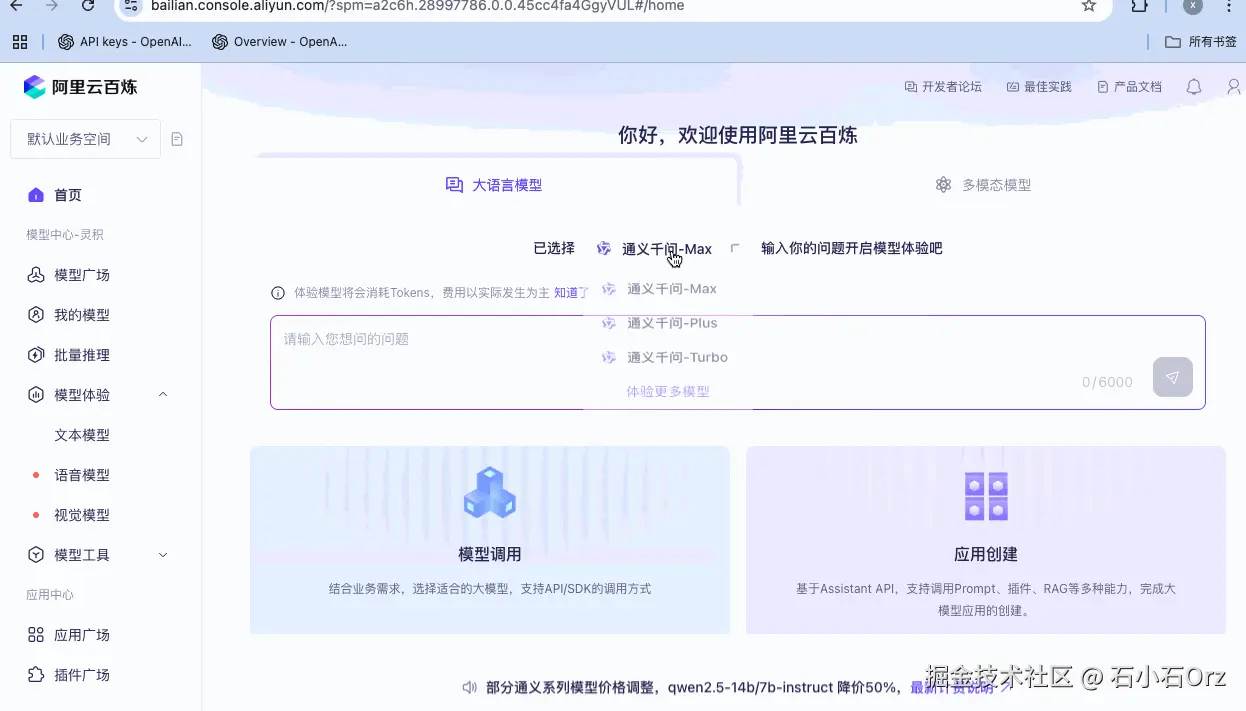Open the user account icon
The image size is (1246, 711).
pos(1234,87)
